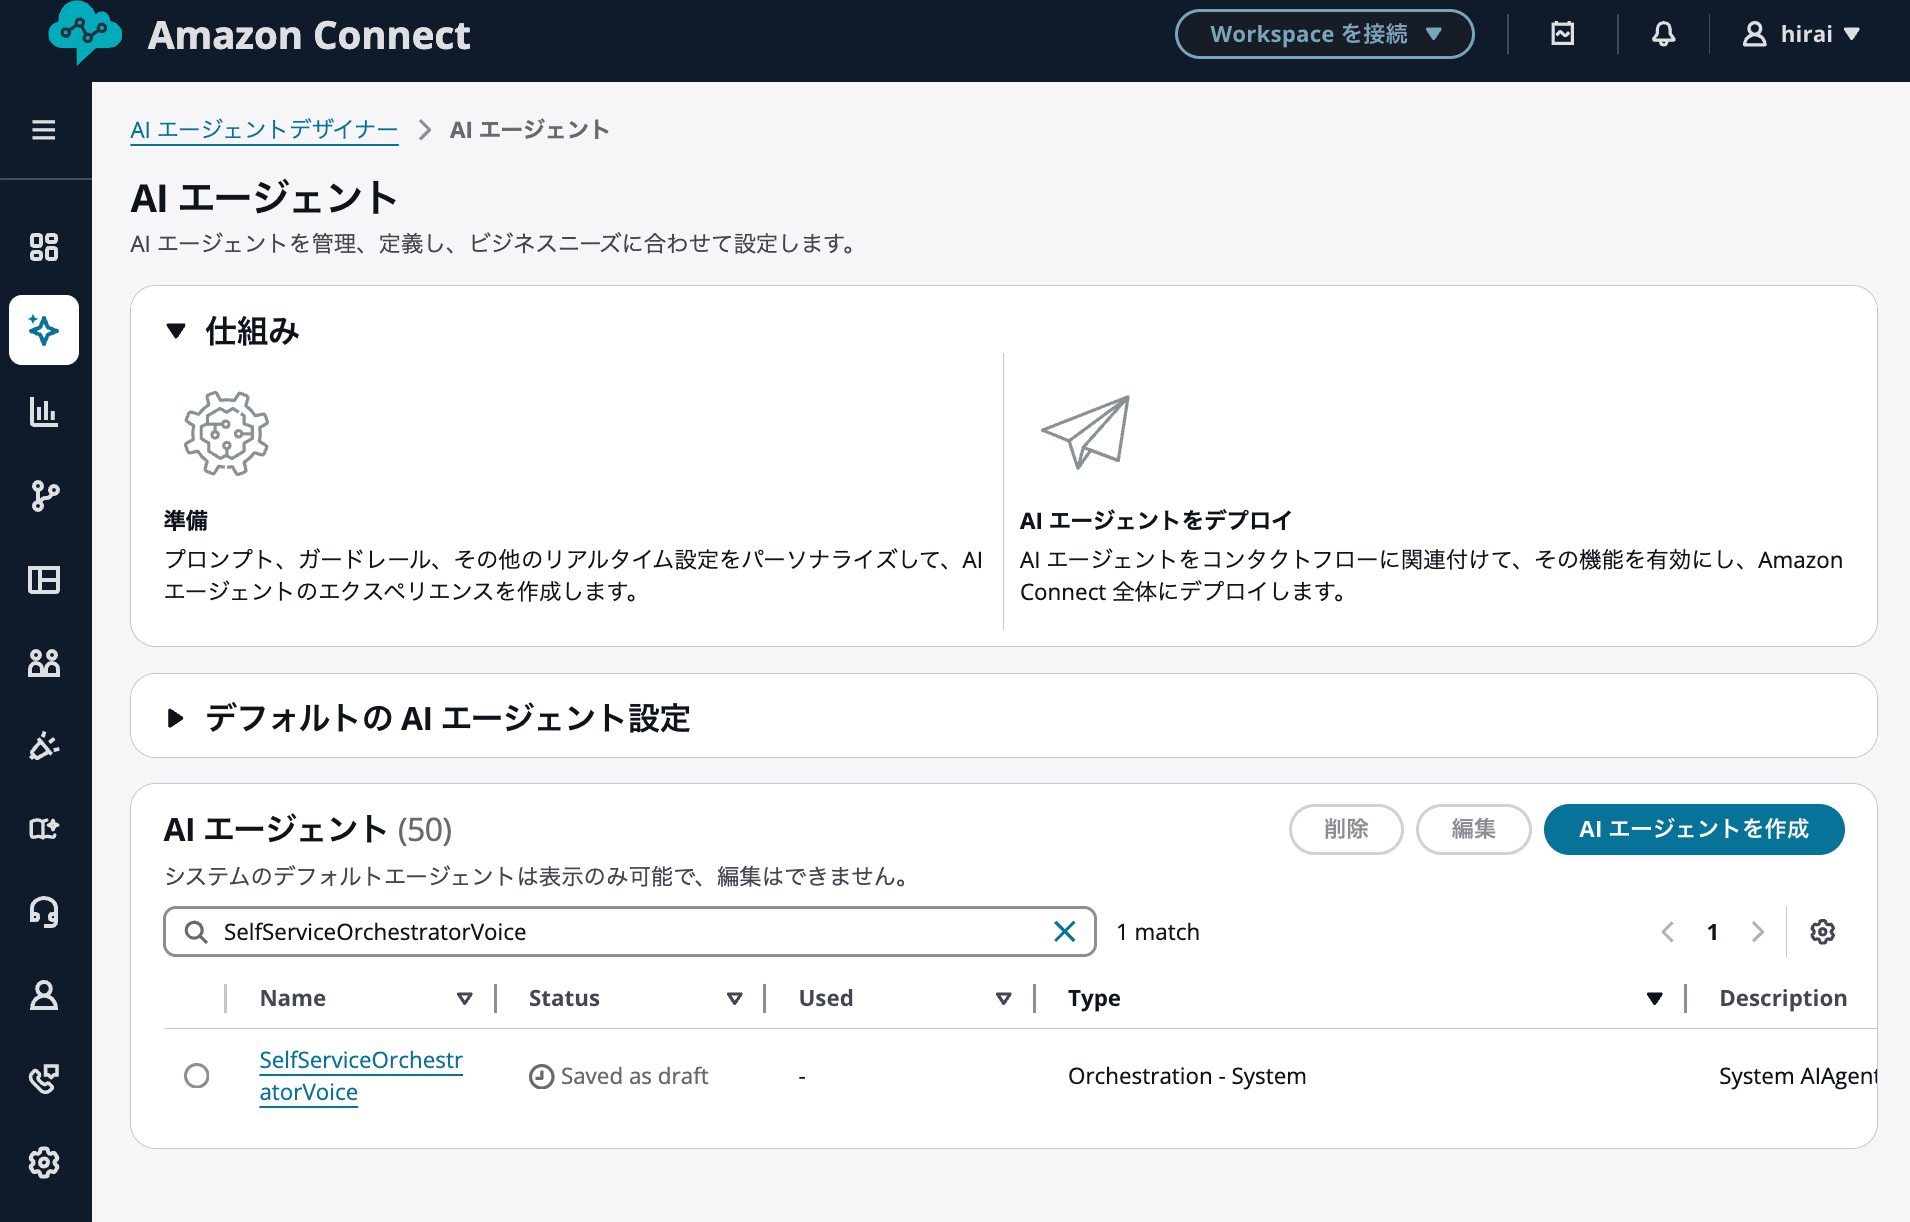The height and width of the screenshot is (1222, 1910).
Task: Go to AI エージェントデザイナー breadcrumb
Action: [264, 130]
